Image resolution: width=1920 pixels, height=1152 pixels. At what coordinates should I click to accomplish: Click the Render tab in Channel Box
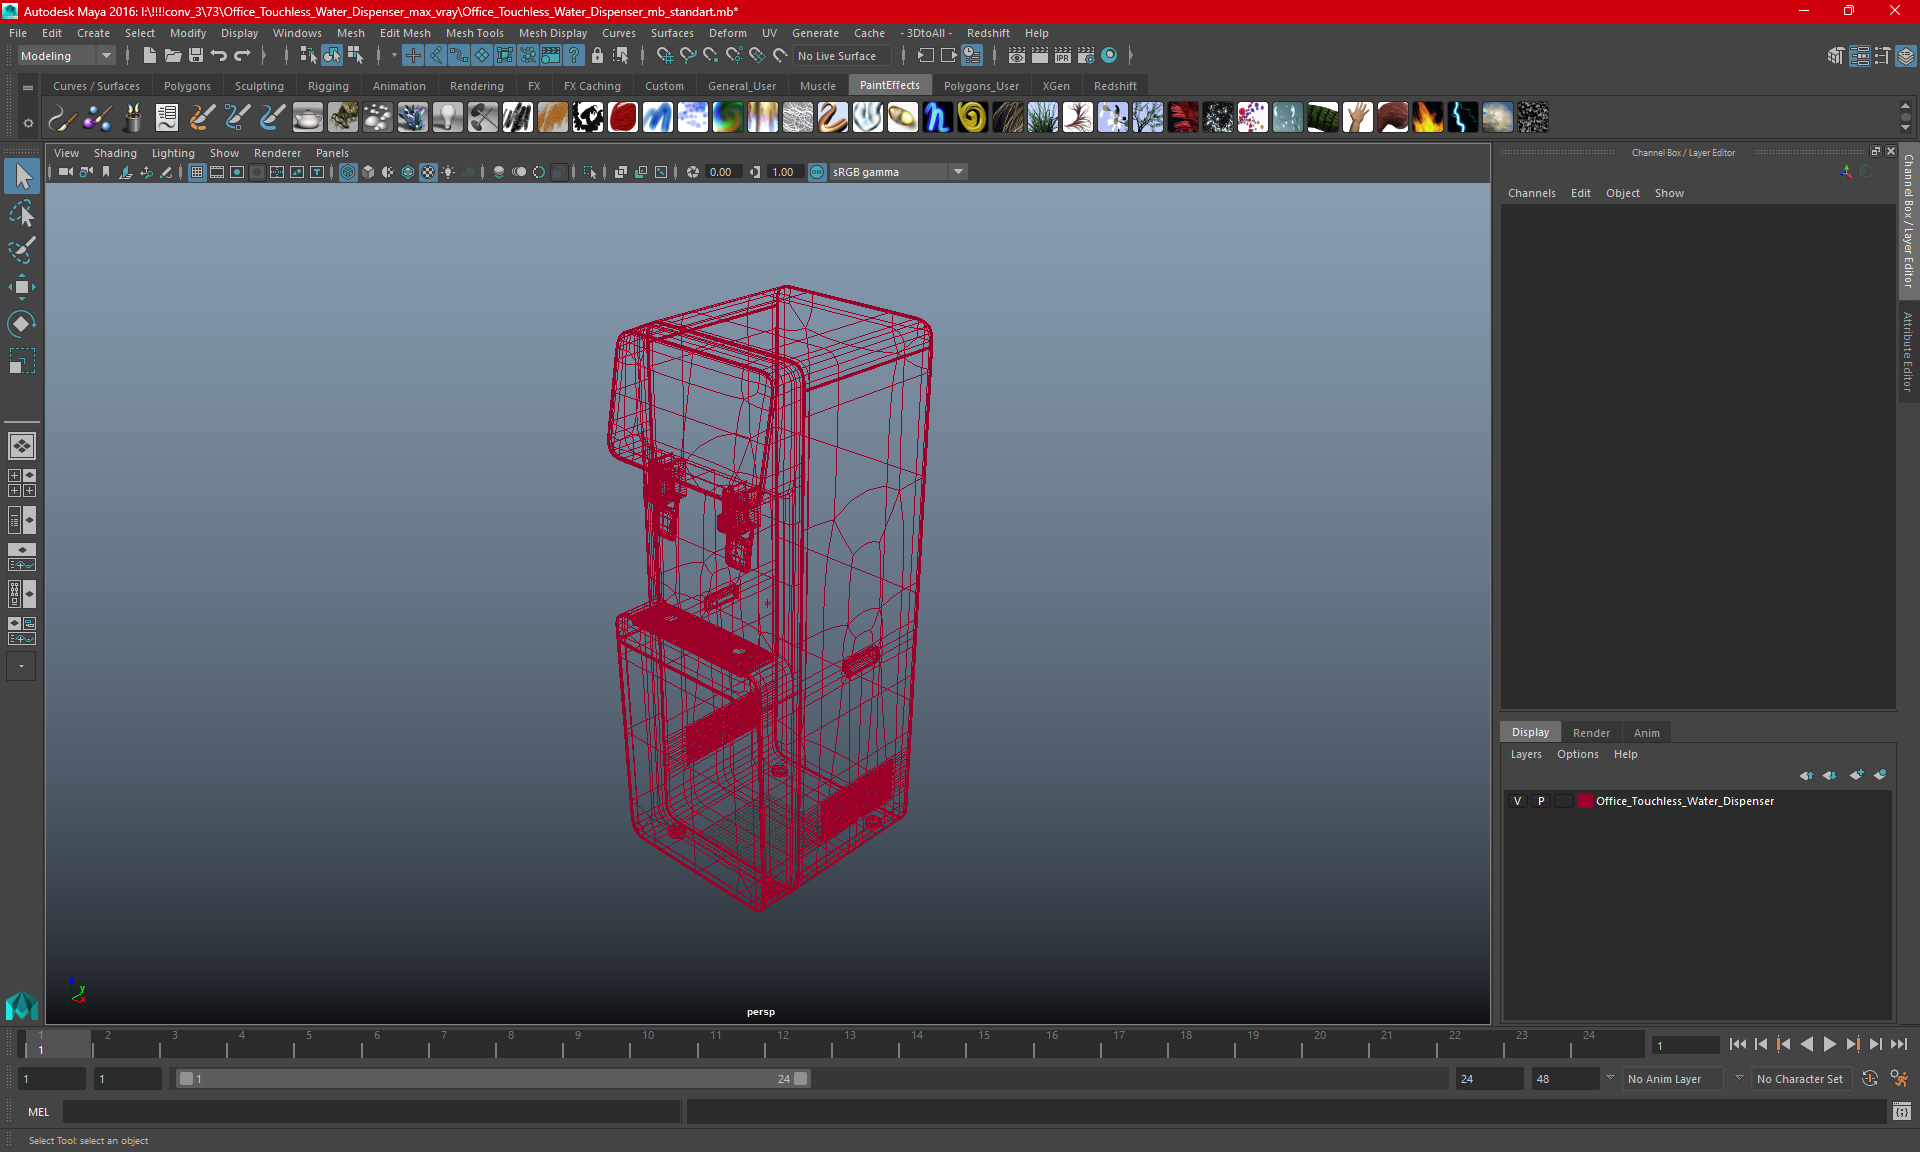pyautogui.click(x=1591, y=731)
